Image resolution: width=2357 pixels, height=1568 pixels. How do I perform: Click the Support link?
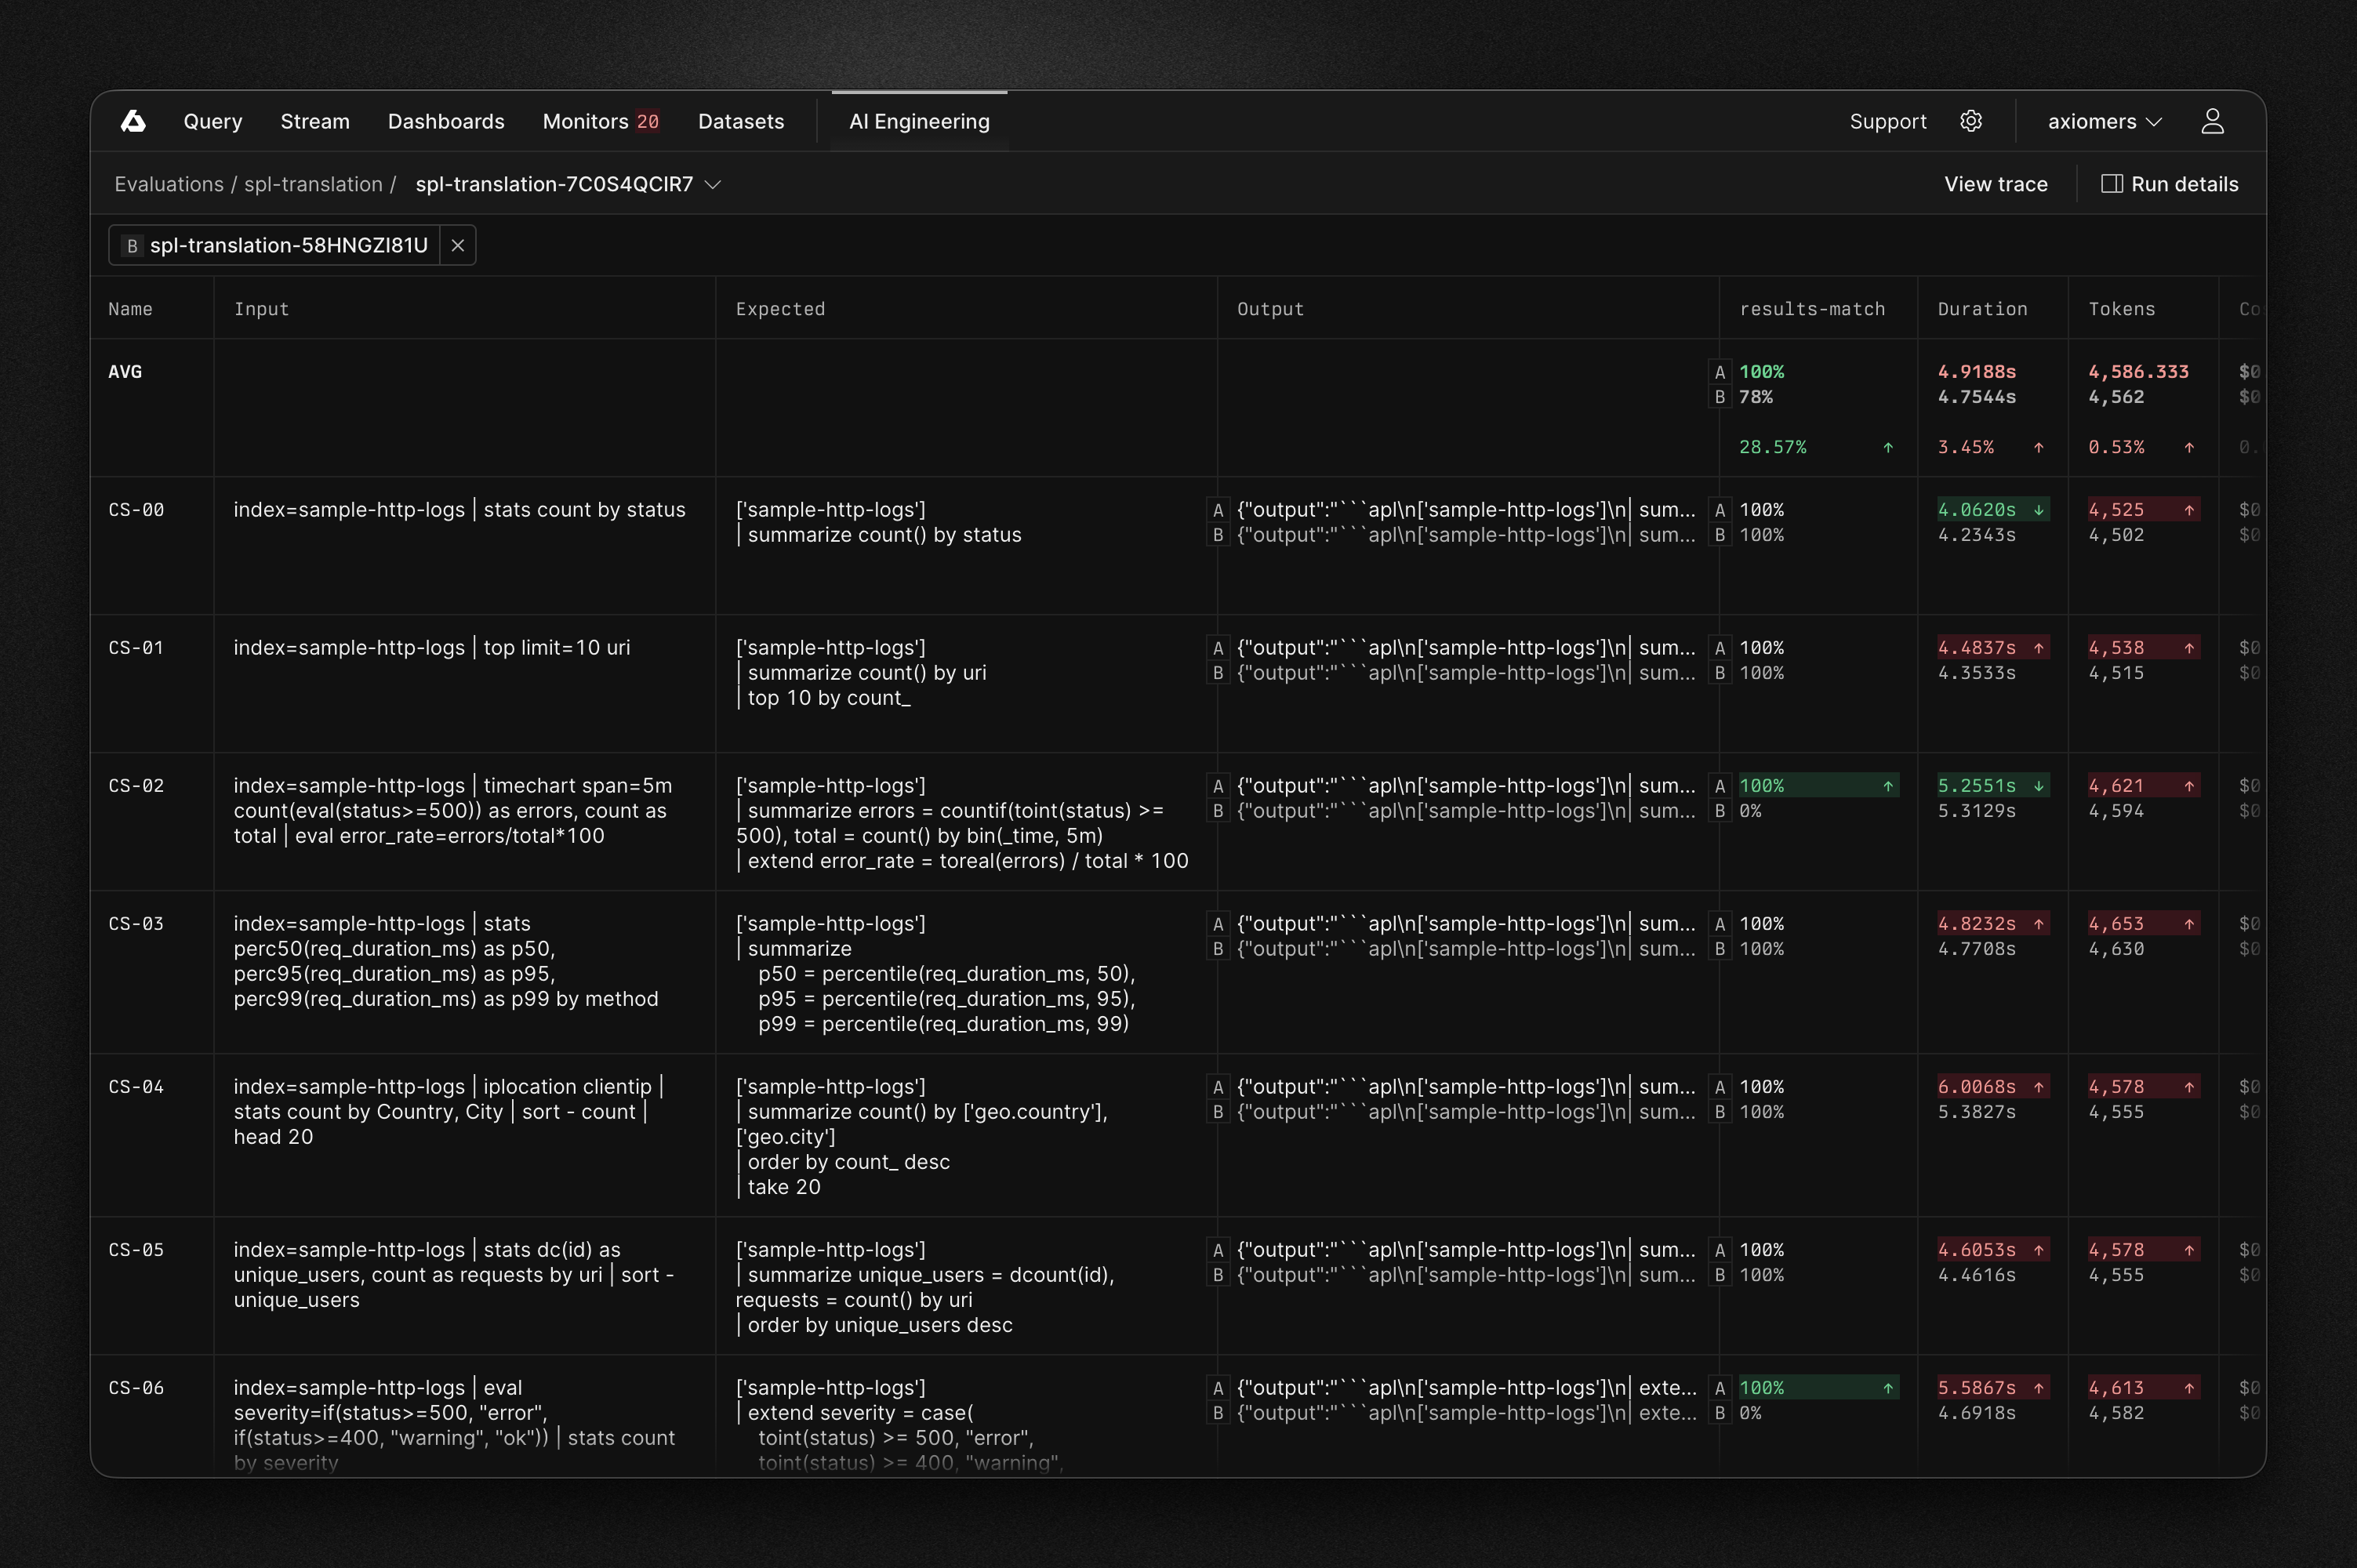tap(1888, 121)
